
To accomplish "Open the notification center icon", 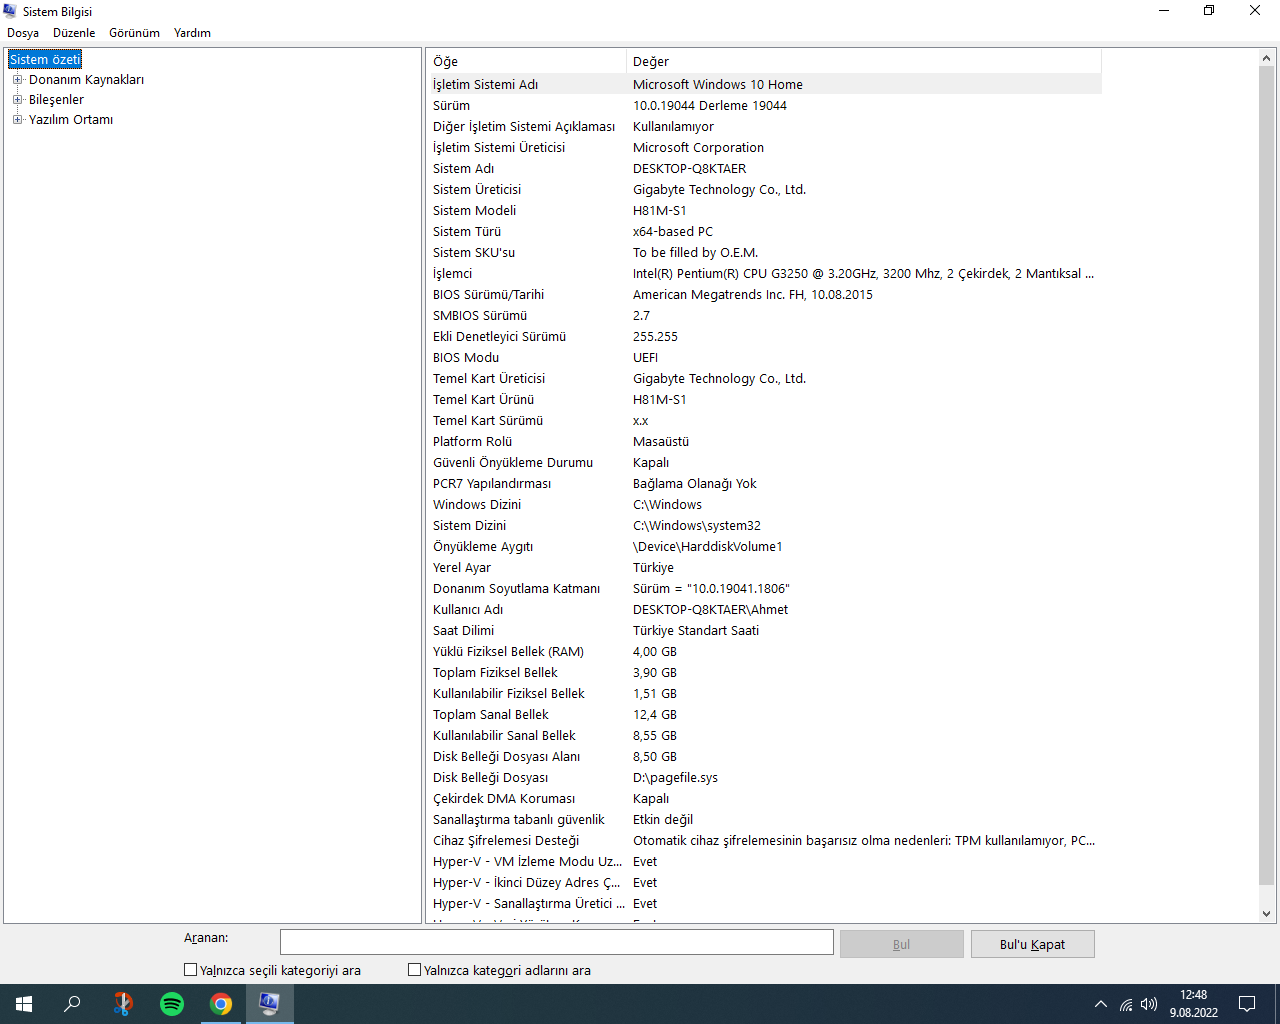I will pyautogui.click(x=1247, y=1004).
